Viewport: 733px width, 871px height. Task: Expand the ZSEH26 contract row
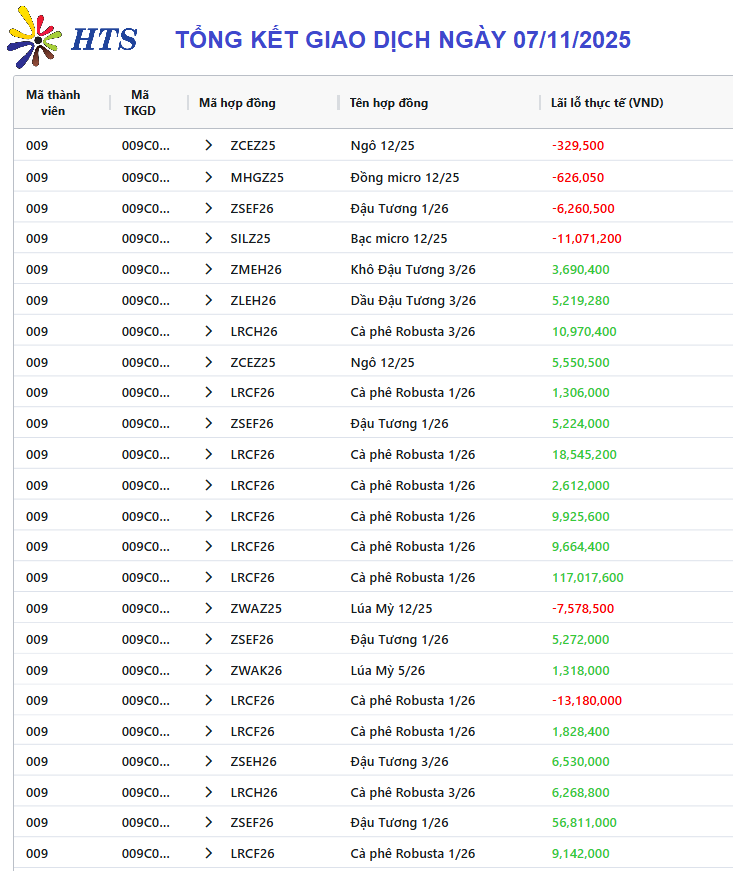click(209, 762)
